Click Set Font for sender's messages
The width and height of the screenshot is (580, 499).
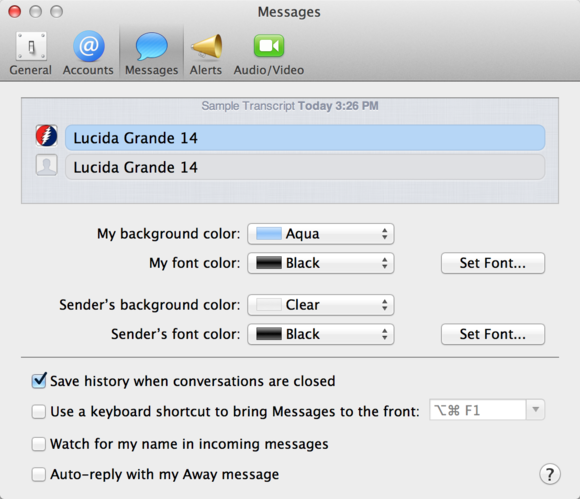click(493, 334)
